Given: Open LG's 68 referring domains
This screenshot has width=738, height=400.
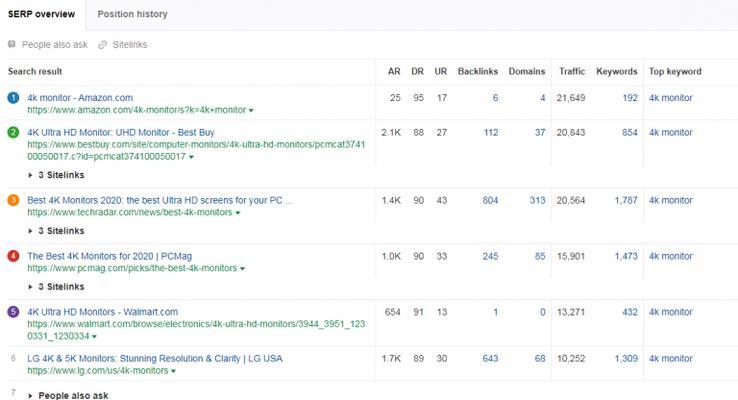Looking at the screenshot, I should 540,359.
